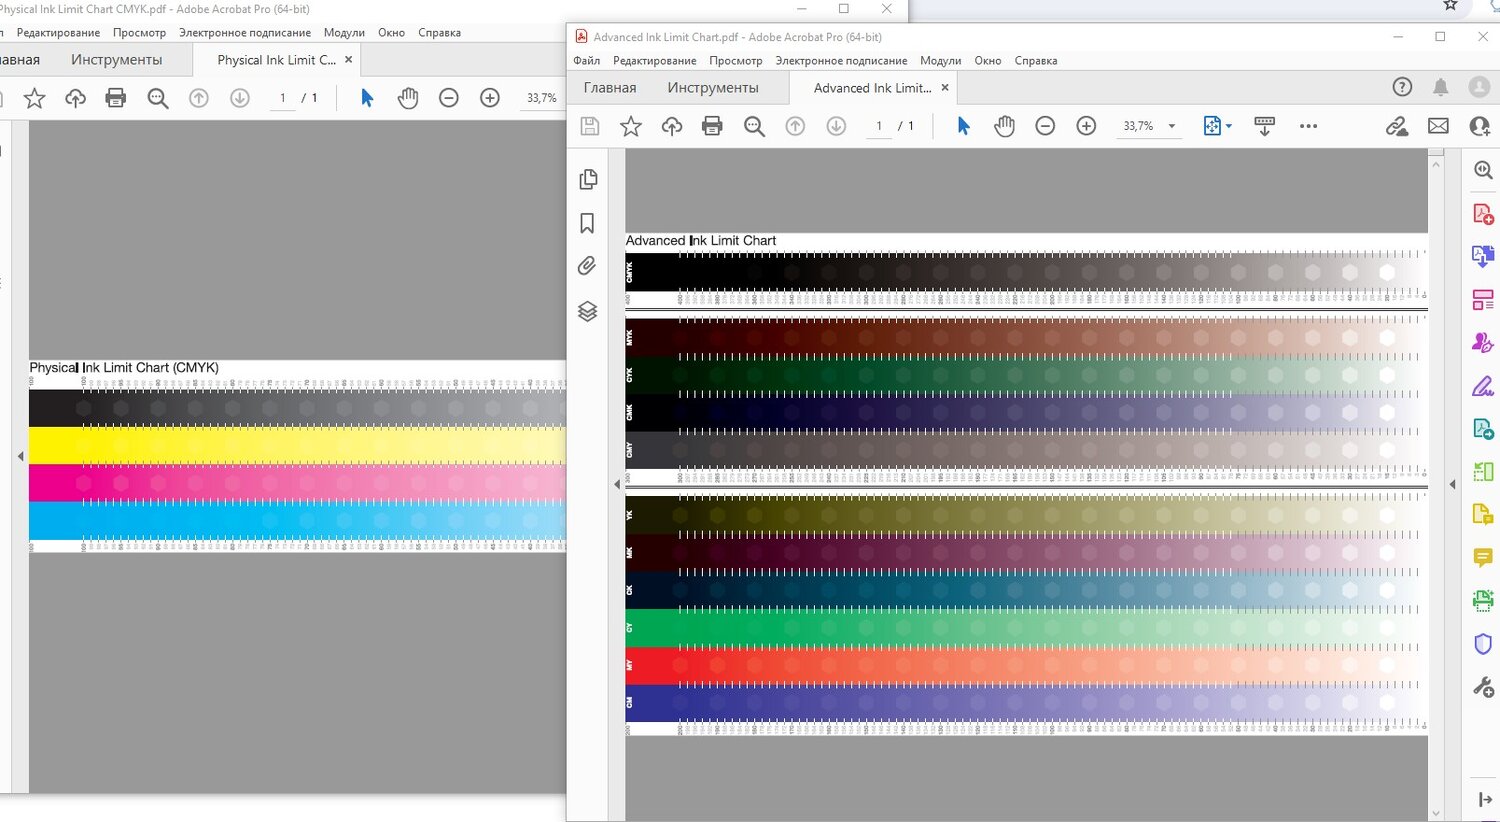Select the arrow selection tool in left window
The height and width of the screenshot is (822, 1500).
[367, 98]
